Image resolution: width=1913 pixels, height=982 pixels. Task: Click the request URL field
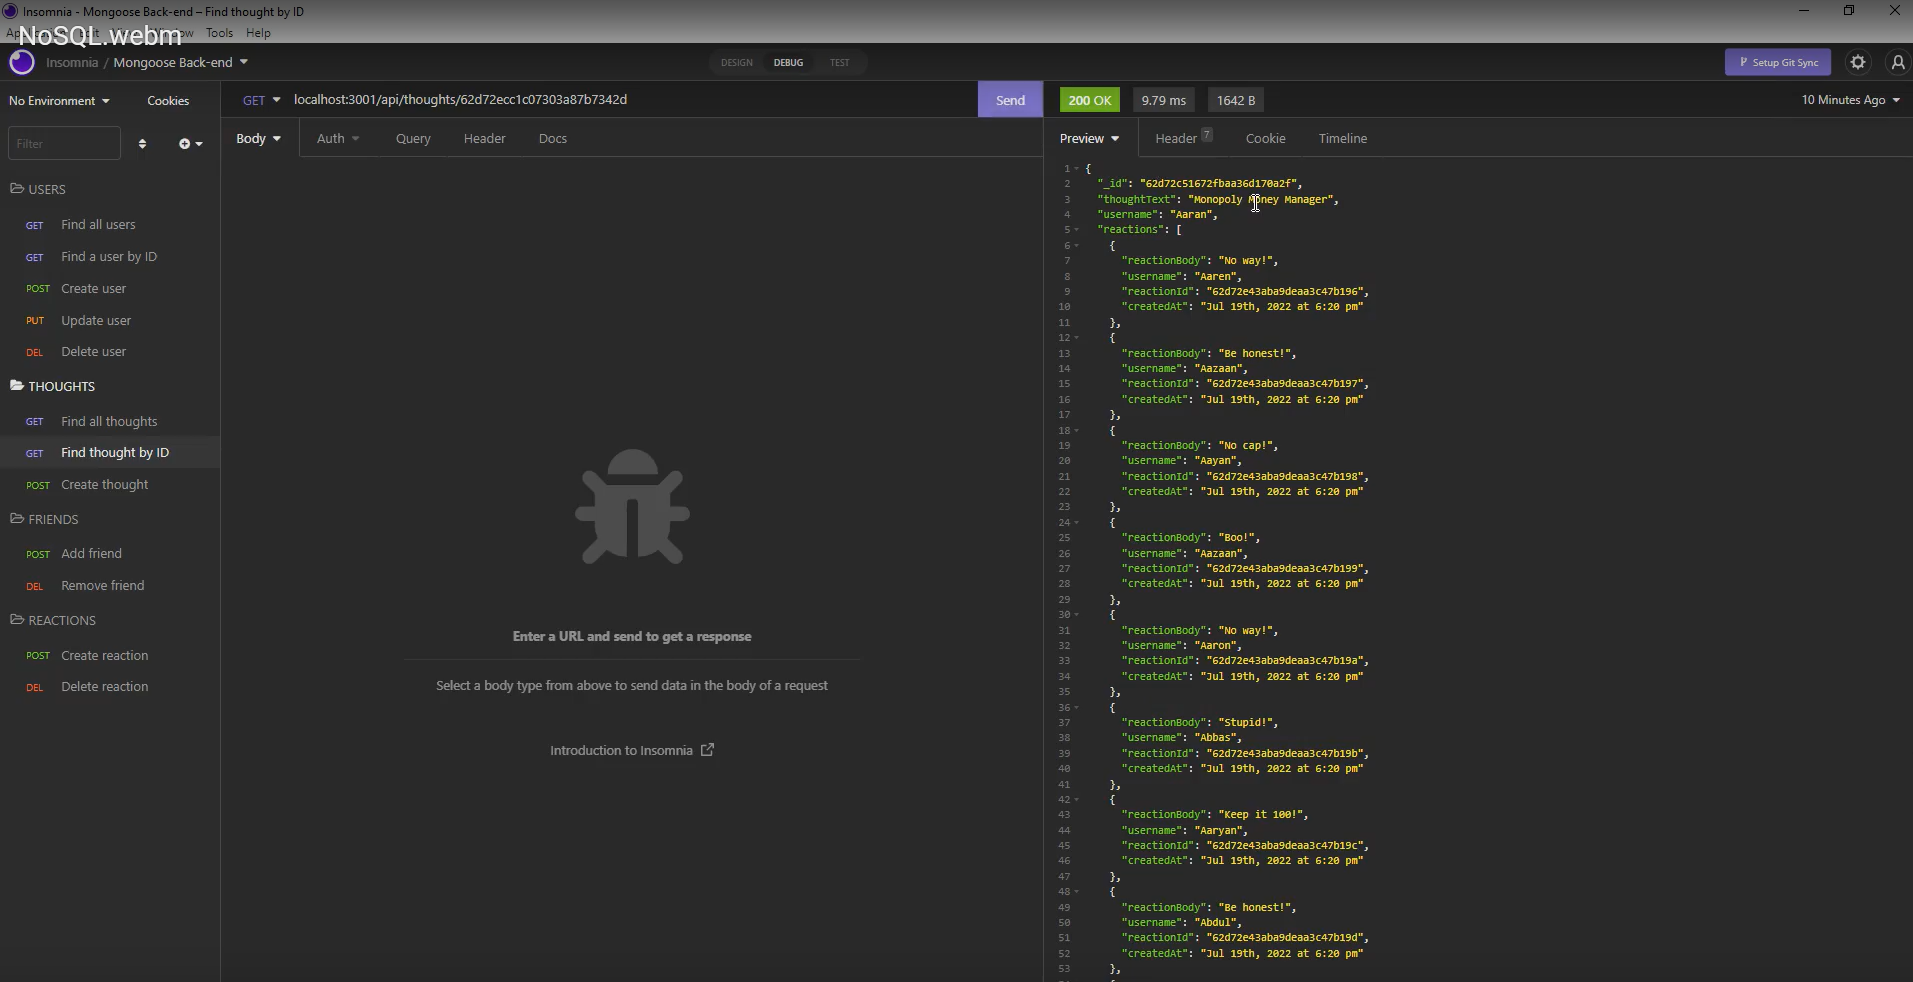[630, 100]
